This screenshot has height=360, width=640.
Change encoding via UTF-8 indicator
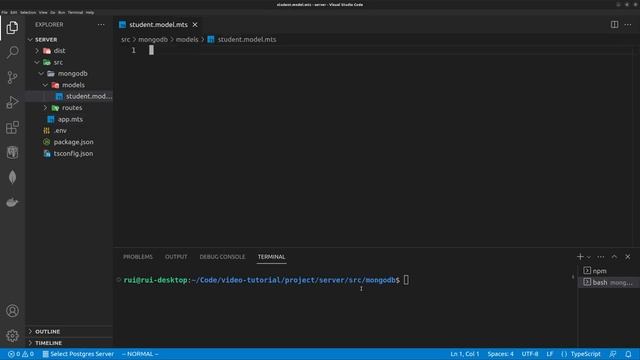click(530, 354)
